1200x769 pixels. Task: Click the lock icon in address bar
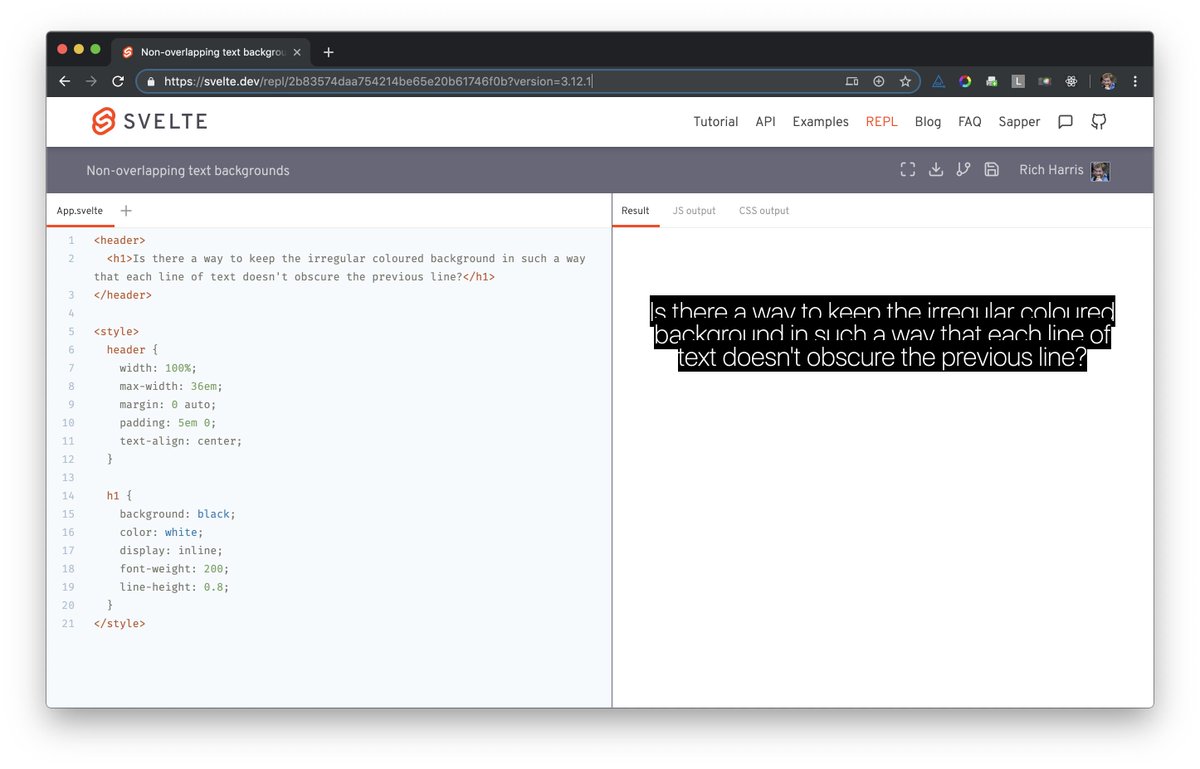(x=152, y=82)
